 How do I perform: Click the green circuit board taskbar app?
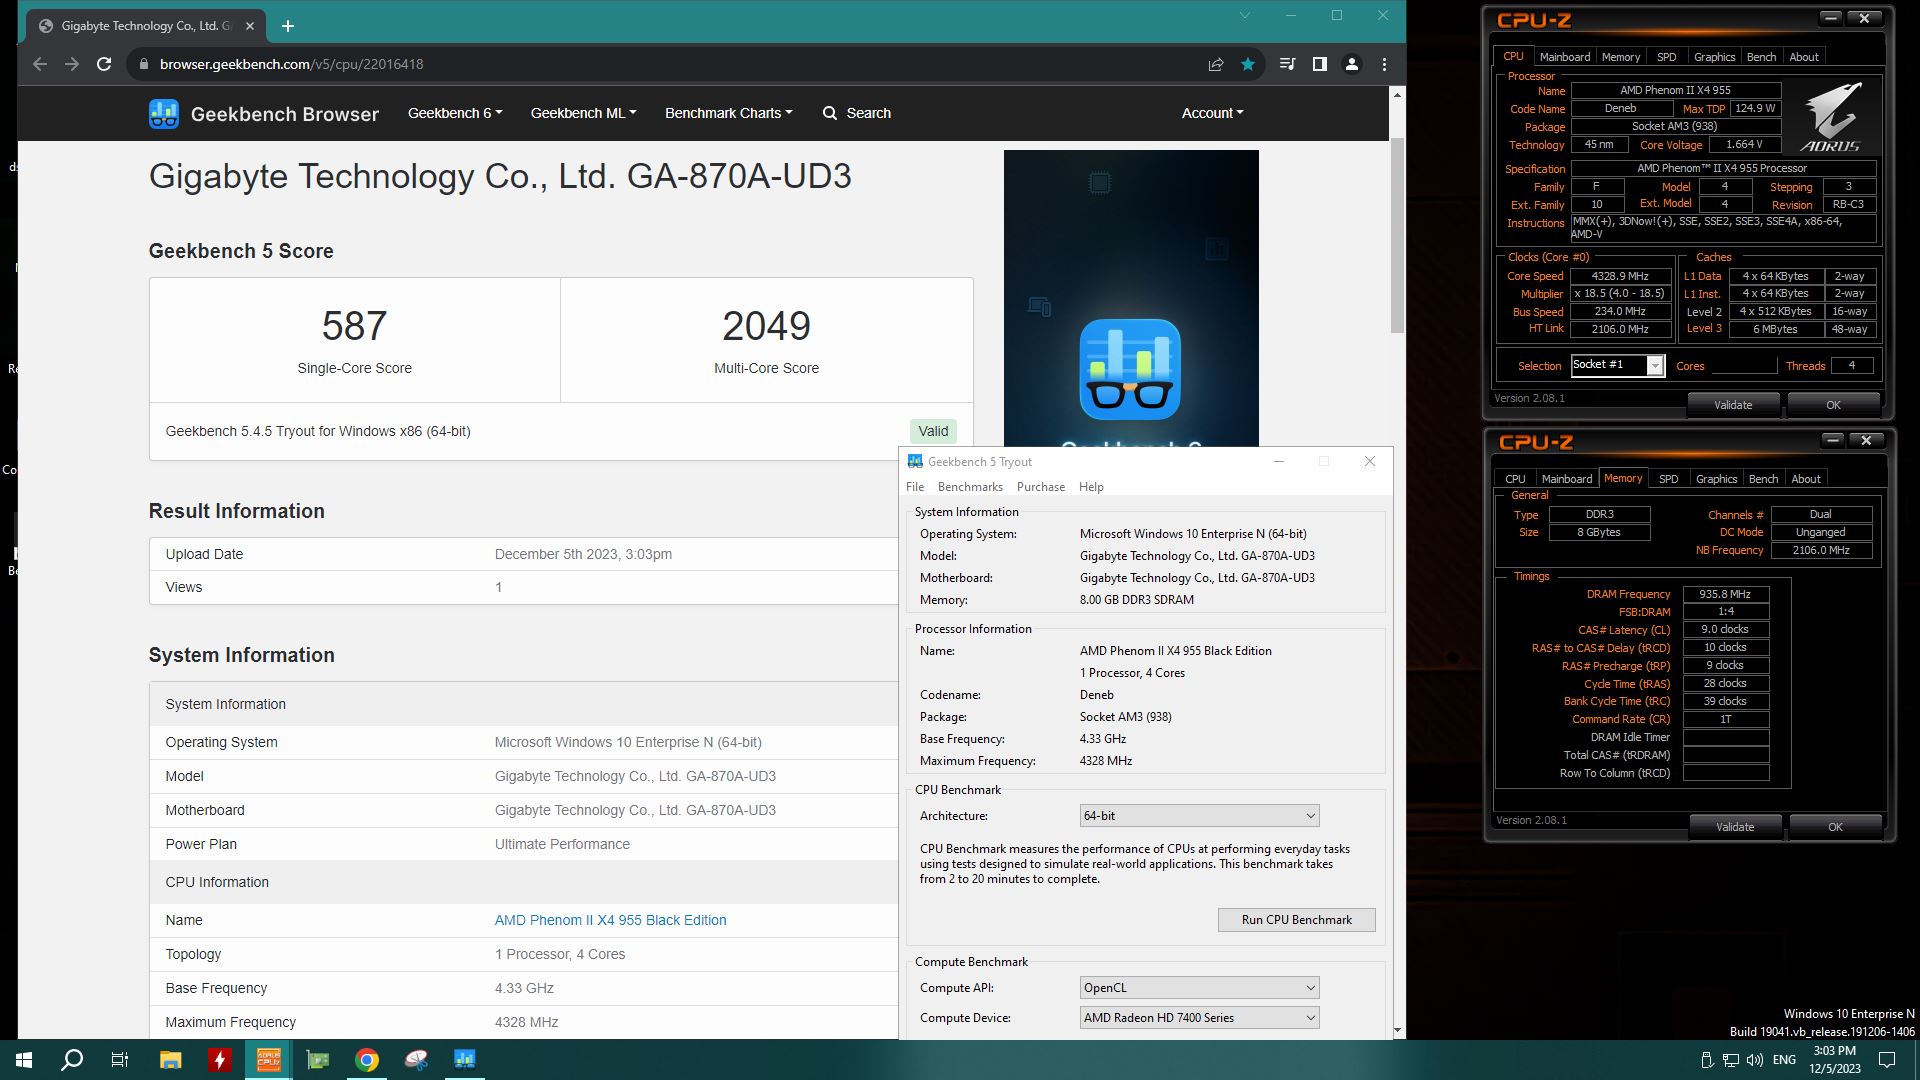(318, 1060)
